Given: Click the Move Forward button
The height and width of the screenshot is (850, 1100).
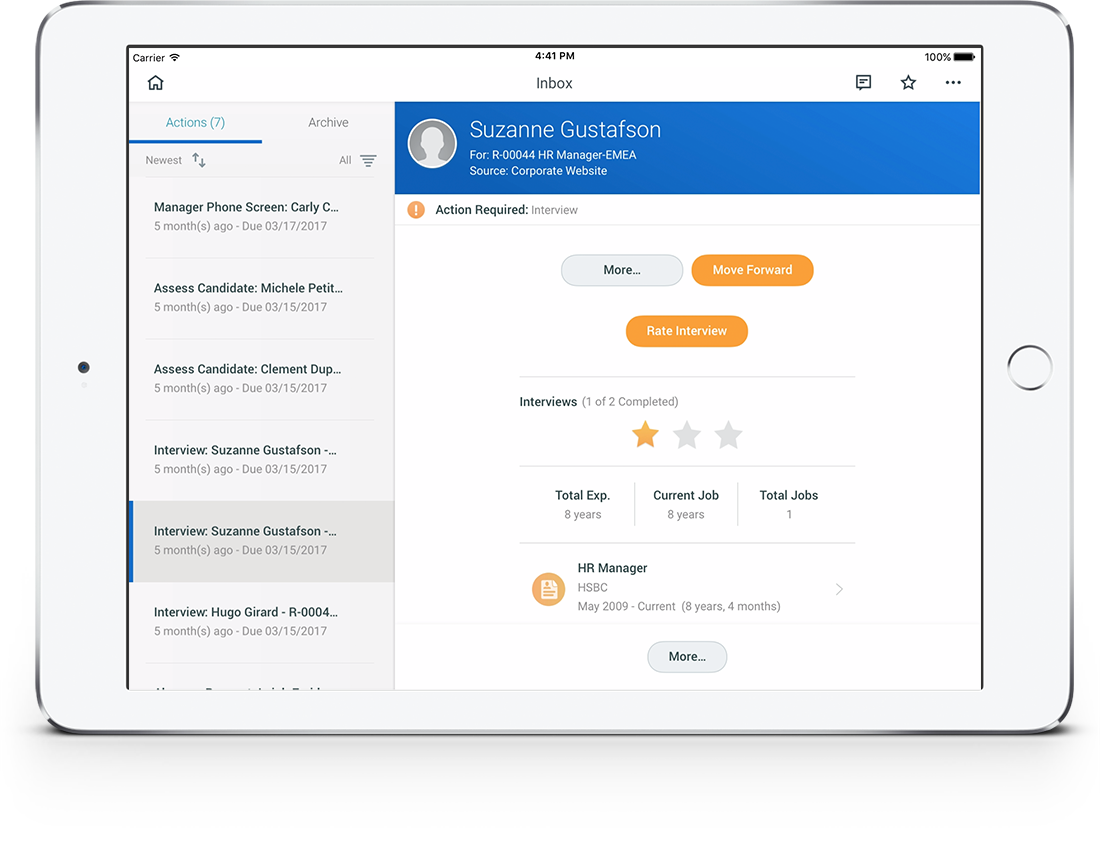Looking at the screenshot, I should tap(752, 270).
